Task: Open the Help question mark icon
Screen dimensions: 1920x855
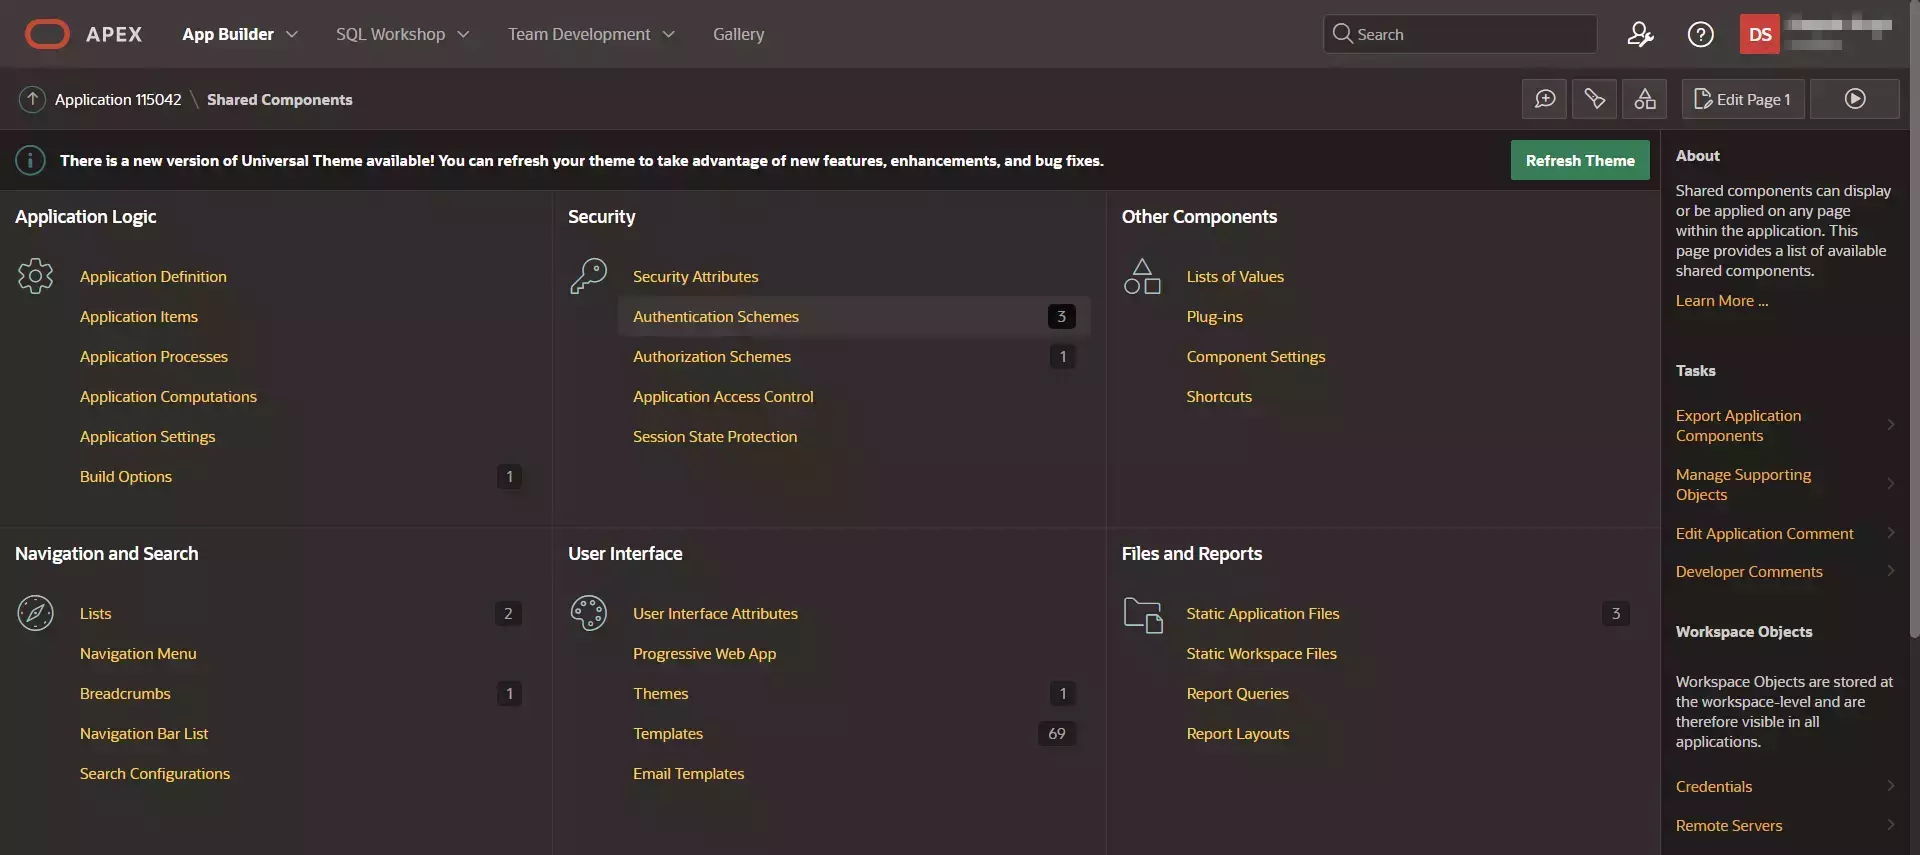Action: pos(1700,34)
